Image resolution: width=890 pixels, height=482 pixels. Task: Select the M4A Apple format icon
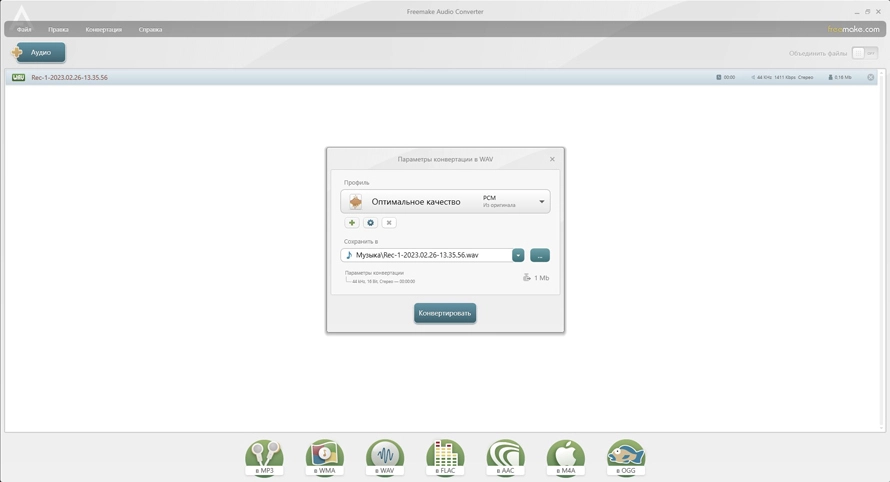tap(565, 458)
